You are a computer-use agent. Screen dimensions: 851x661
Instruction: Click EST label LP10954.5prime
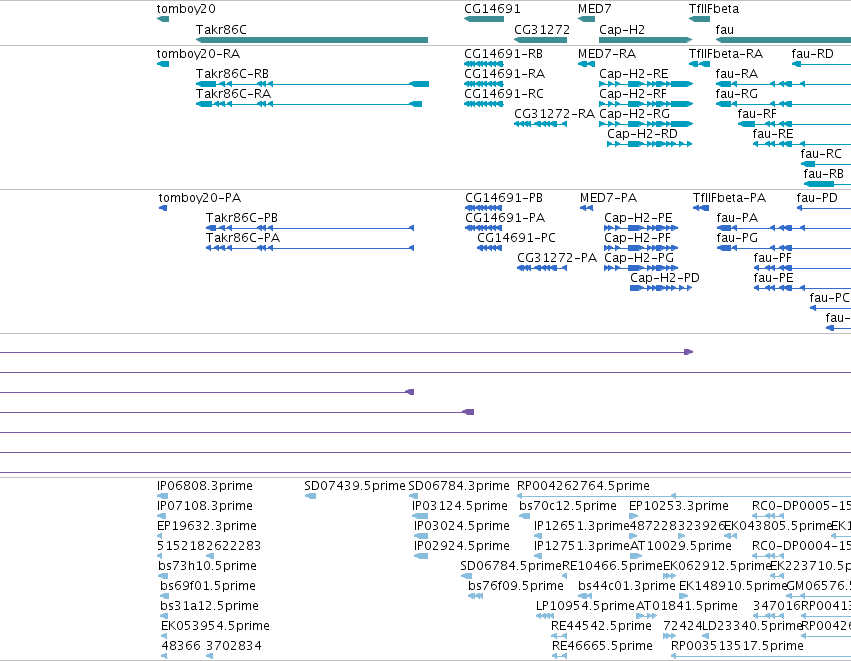tap(585, 606)
